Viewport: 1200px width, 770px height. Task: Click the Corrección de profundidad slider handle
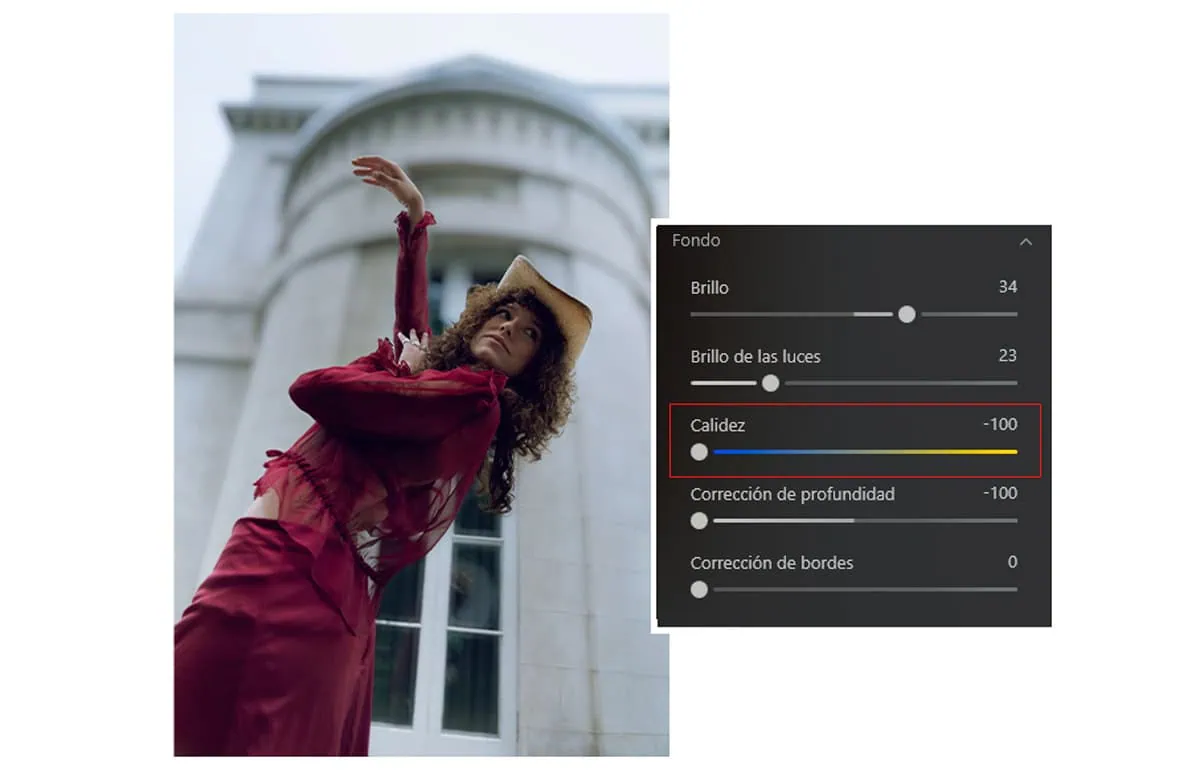tap(699, 521)
